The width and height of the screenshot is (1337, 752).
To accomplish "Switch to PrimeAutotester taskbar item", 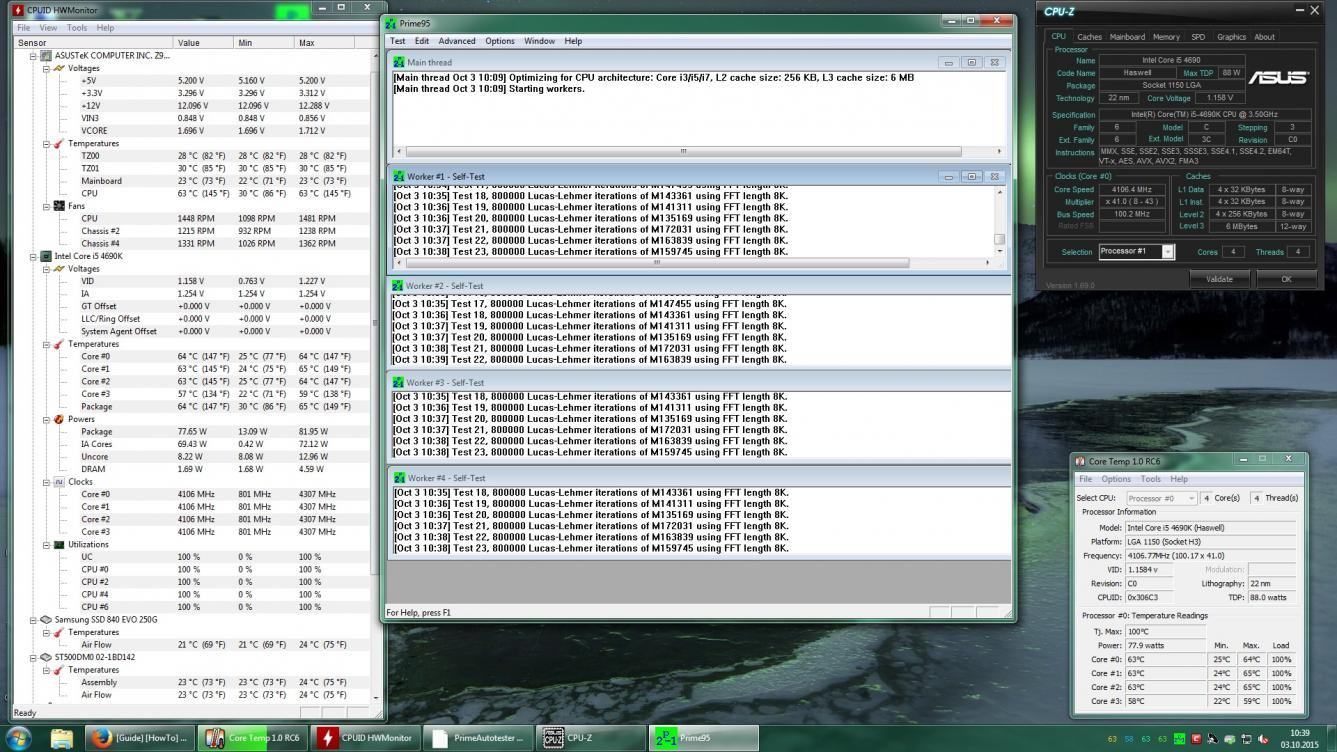I will [x=479, y=738].
